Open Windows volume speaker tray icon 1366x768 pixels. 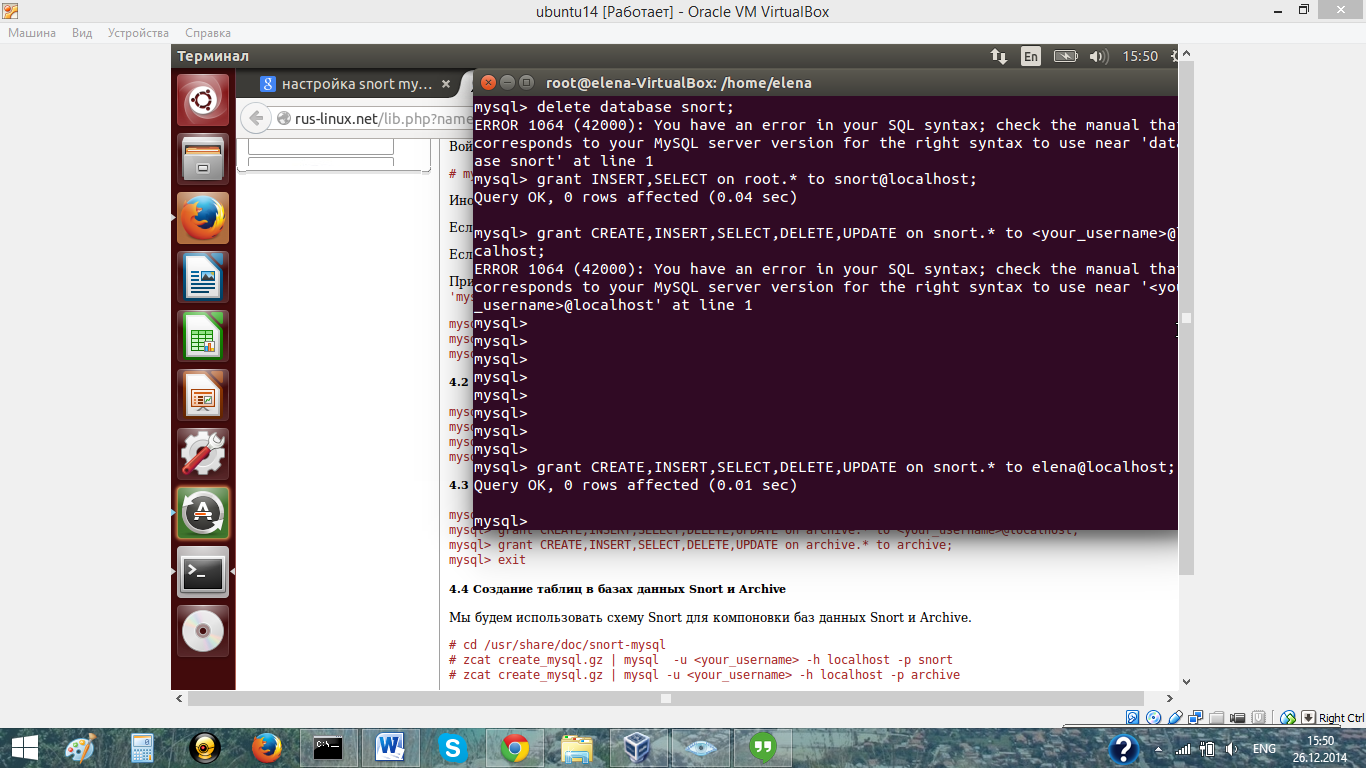[1231, 749]
